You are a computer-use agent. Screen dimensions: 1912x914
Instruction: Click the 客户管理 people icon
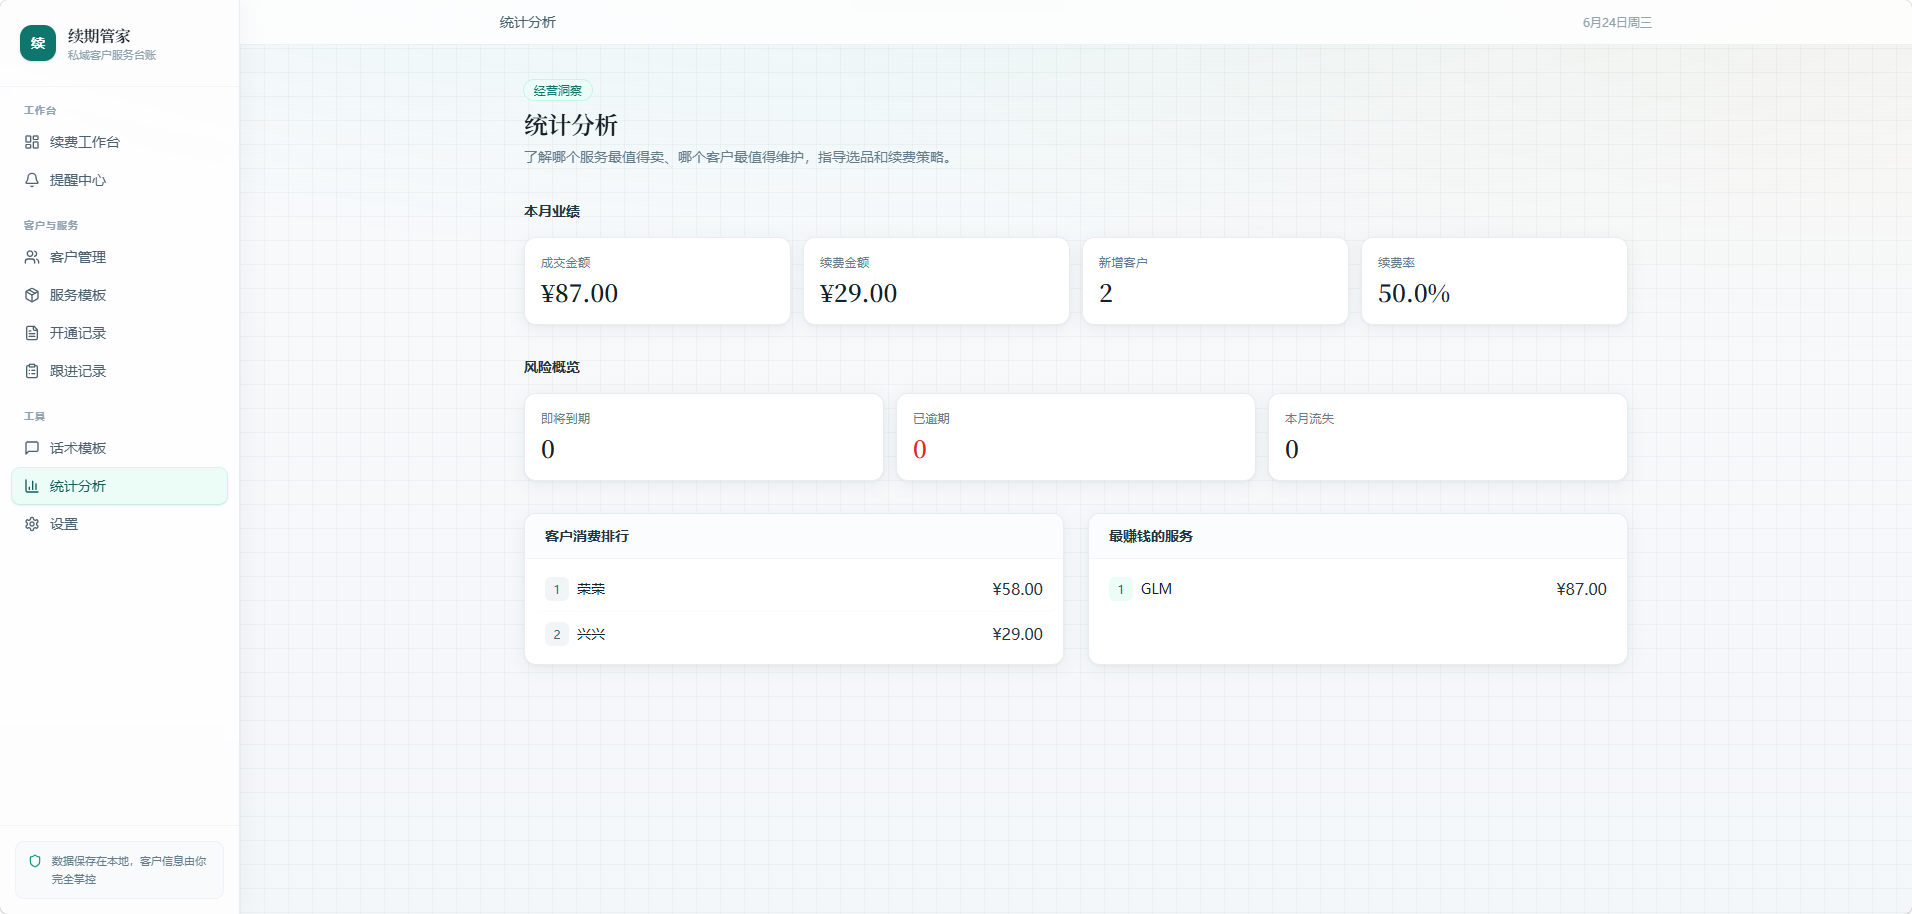32,257
